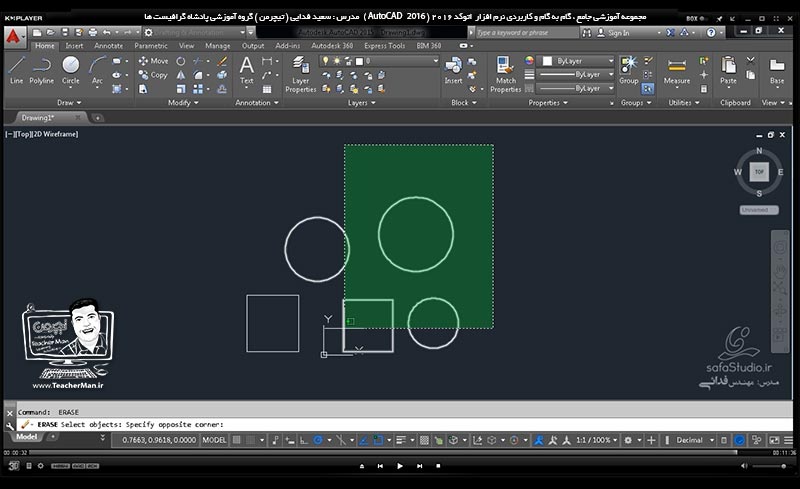Toggle transparency display in status bar
Image resolution: width=800 pixels, height=489 pixels.
tap(424, 440)
